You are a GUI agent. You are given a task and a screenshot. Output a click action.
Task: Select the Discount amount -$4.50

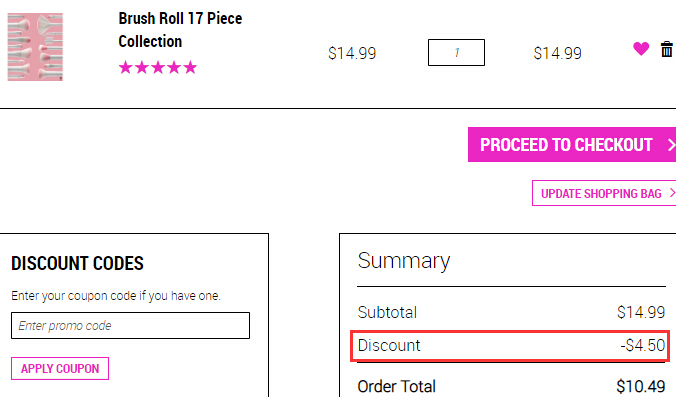click(x=643, y=345)
